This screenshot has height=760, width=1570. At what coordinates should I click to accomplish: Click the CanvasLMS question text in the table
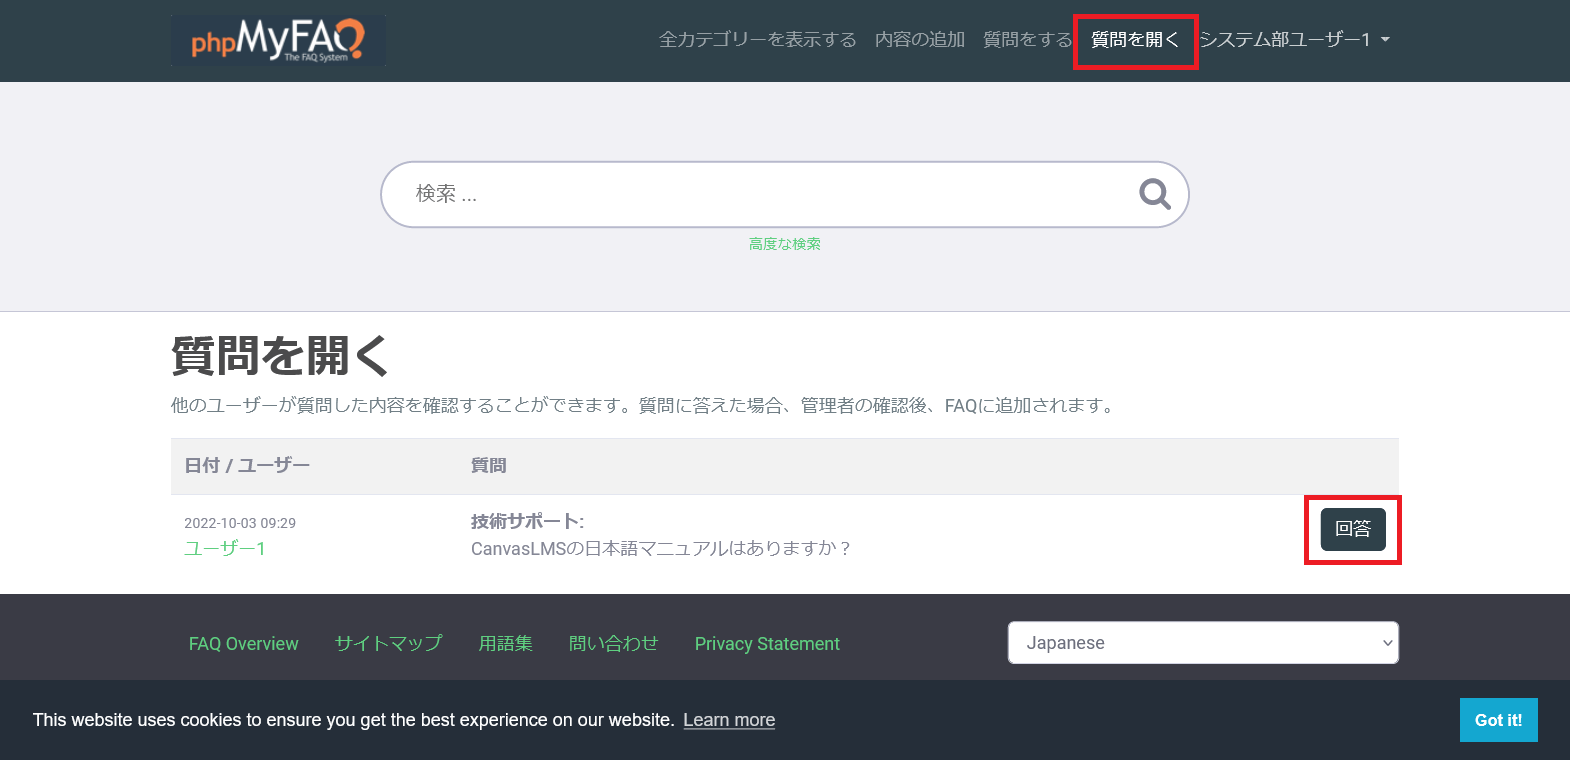click(660, 548)
